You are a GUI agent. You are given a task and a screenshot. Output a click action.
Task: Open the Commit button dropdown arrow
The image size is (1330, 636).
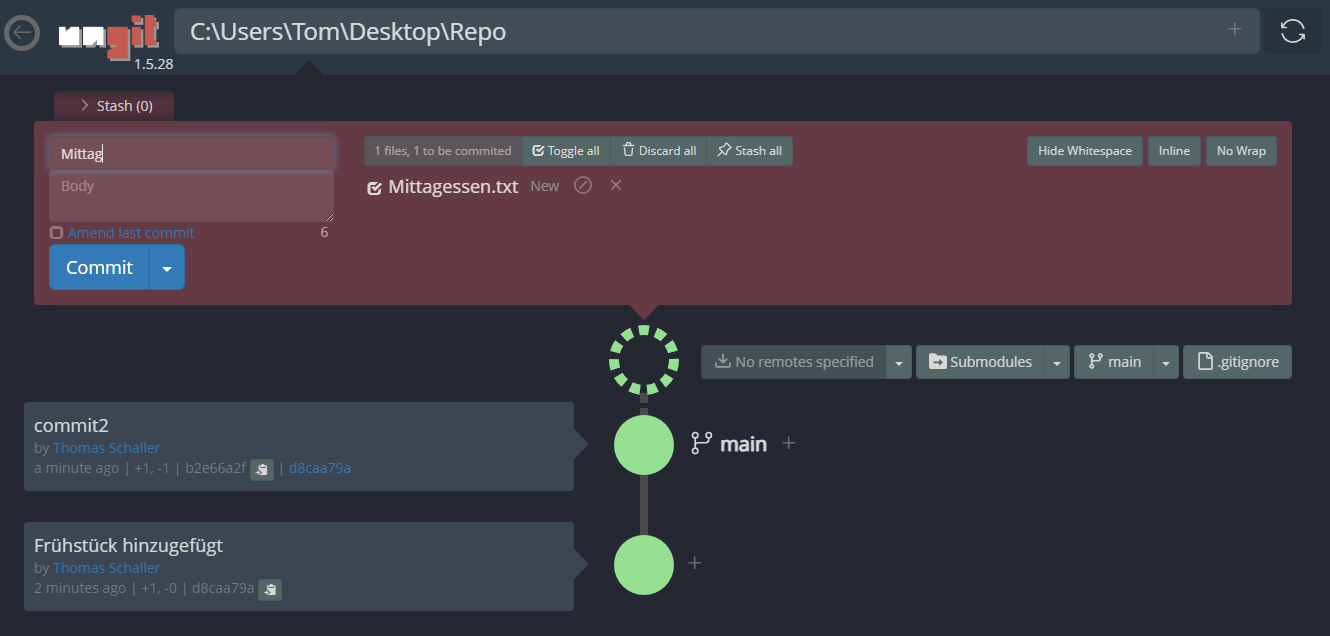tap(167, 268)
